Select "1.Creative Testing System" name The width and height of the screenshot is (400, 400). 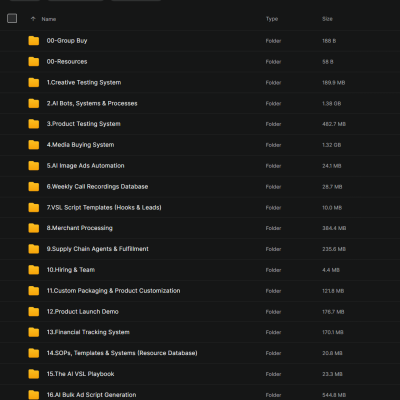tap(84, 82)
